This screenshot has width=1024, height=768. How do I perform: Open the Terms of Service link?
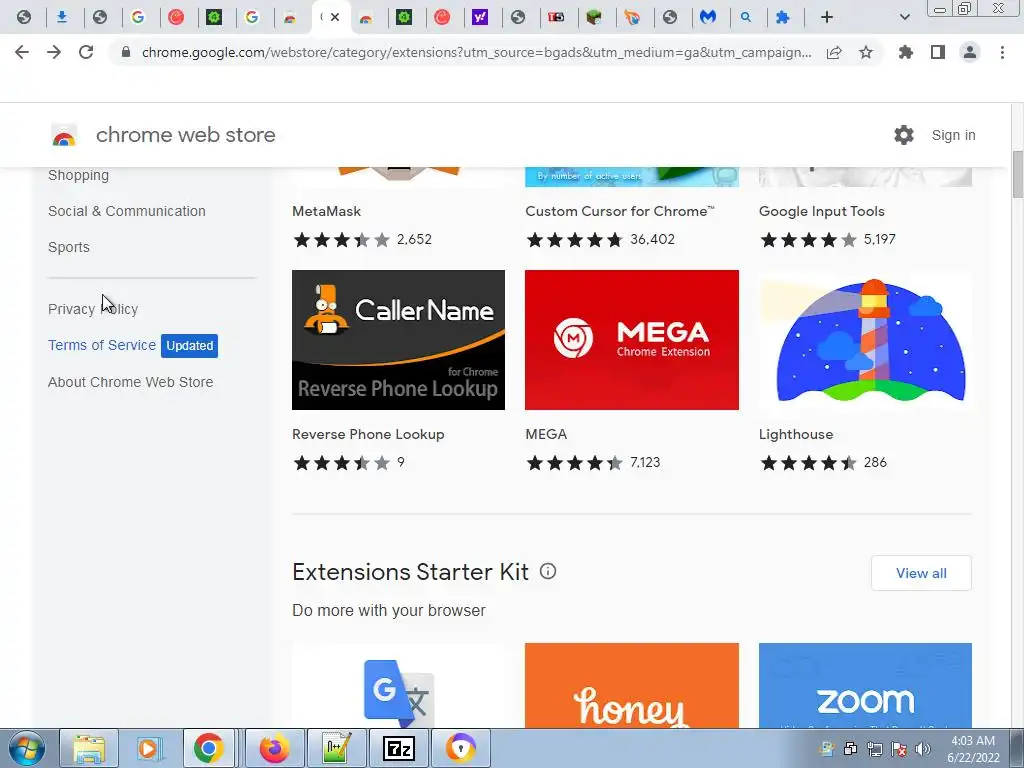click(102, 345)
